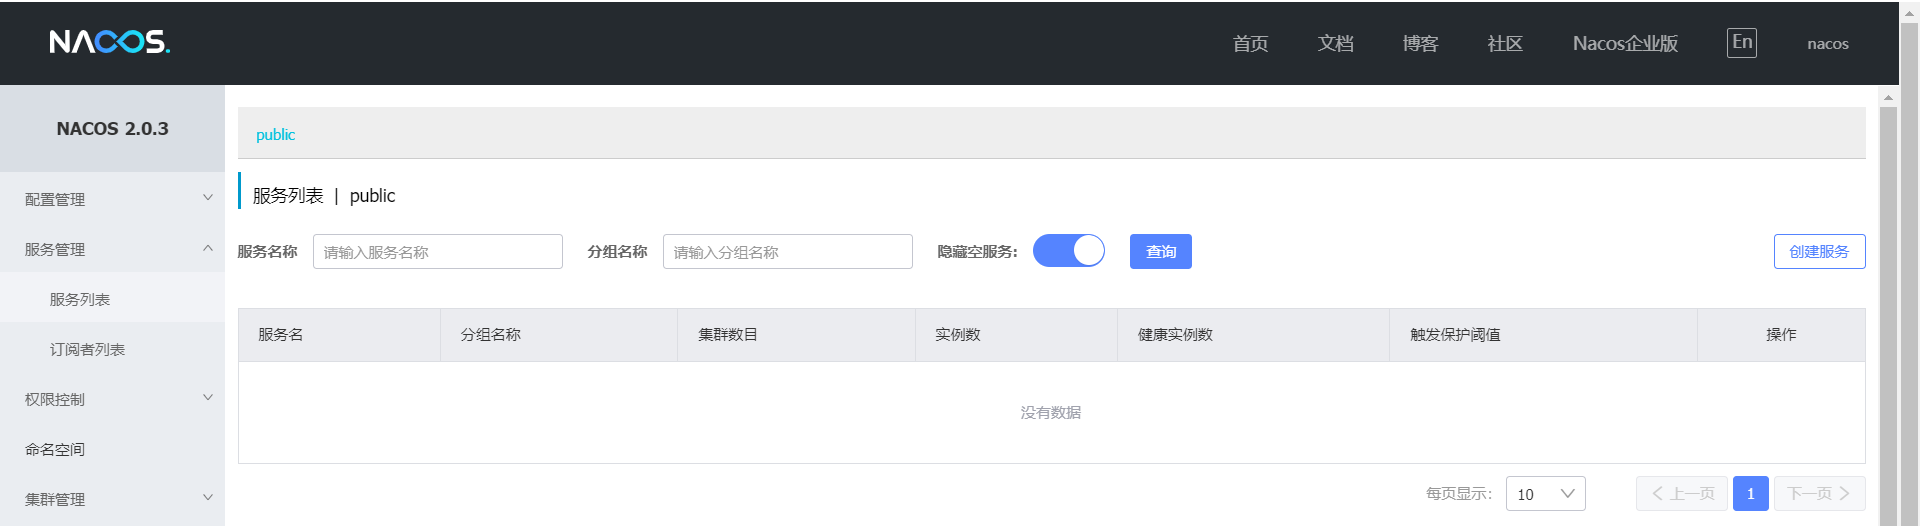Open the 博客 header link

point(1420,43)
